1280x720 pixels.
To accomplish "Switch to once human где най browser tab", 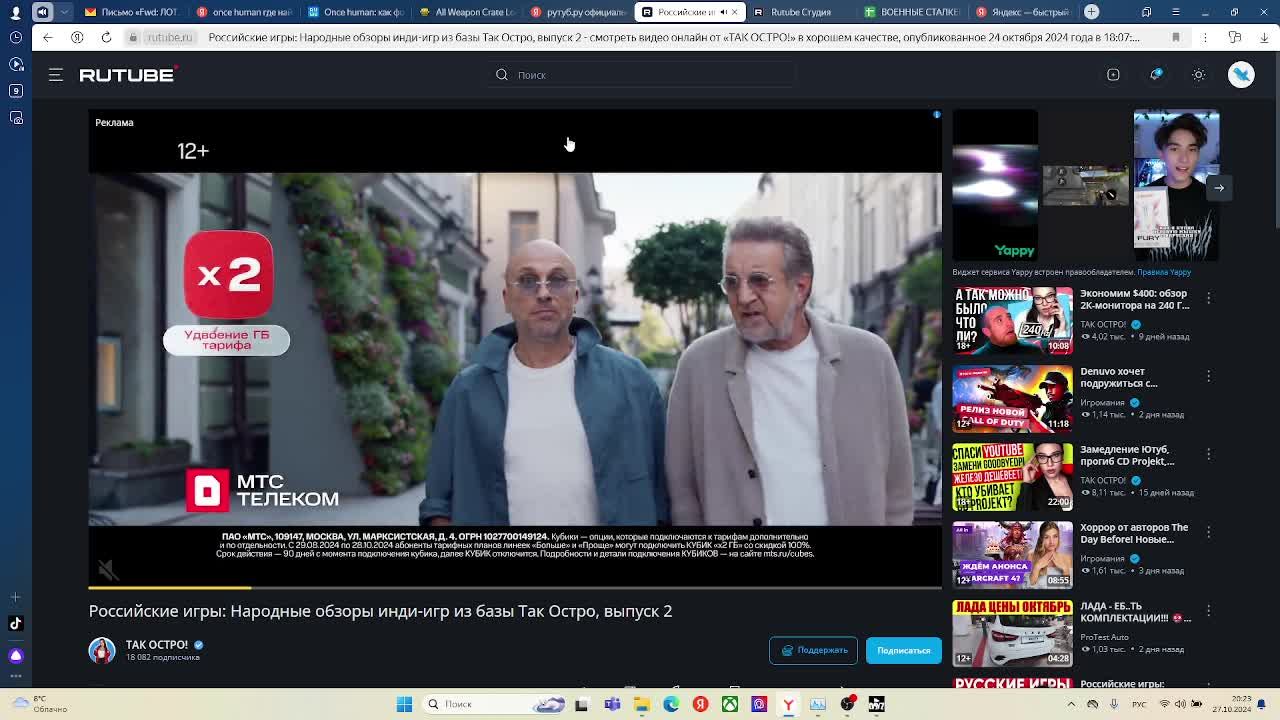I will pos(243,12).
